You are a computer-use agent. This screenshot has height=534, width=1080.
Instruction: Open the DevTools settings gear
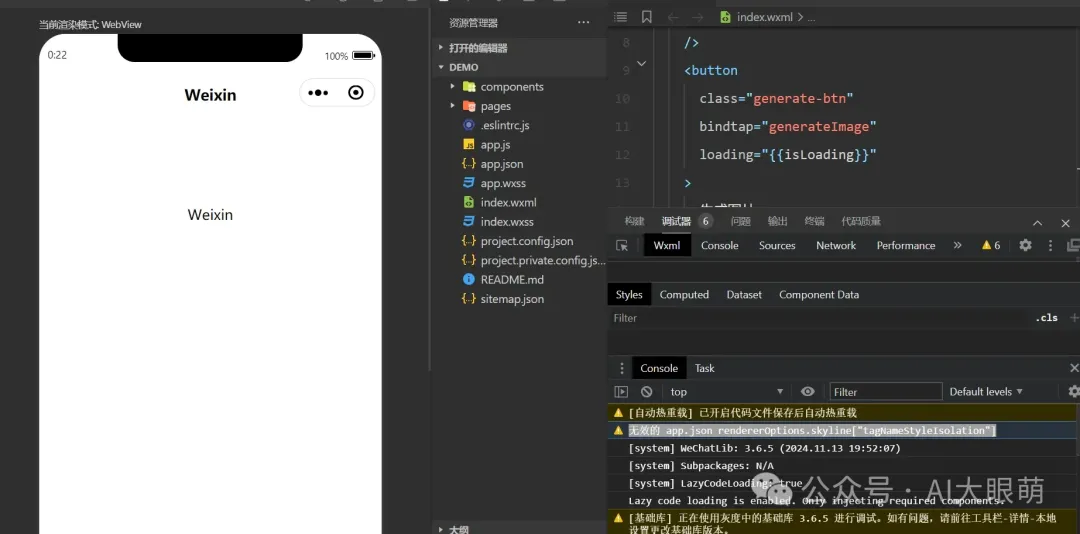click(x=1025, y=245)
